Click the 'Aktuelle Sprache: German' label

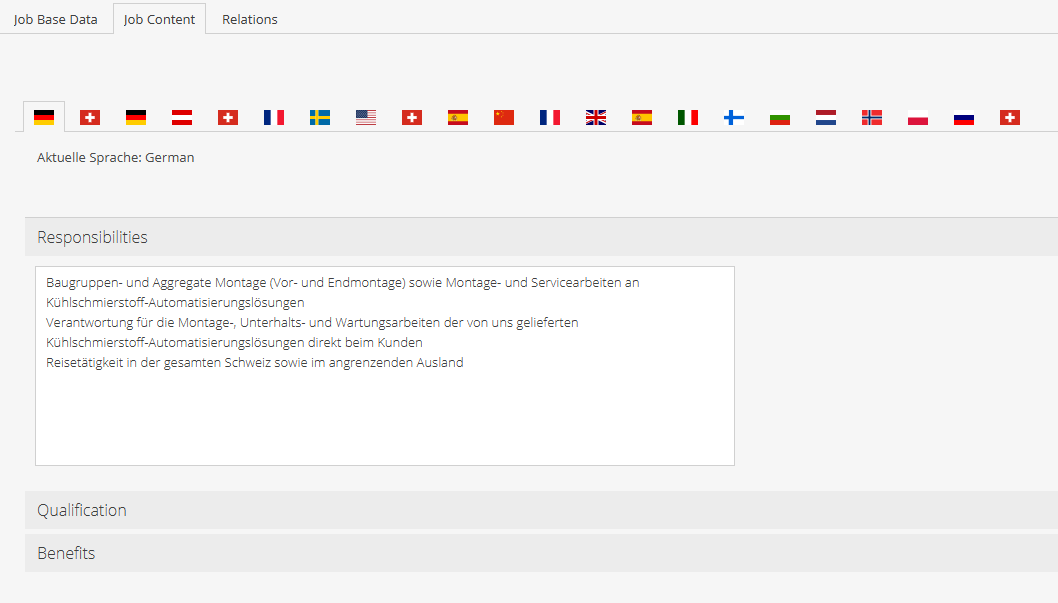[x=116, y=158]
